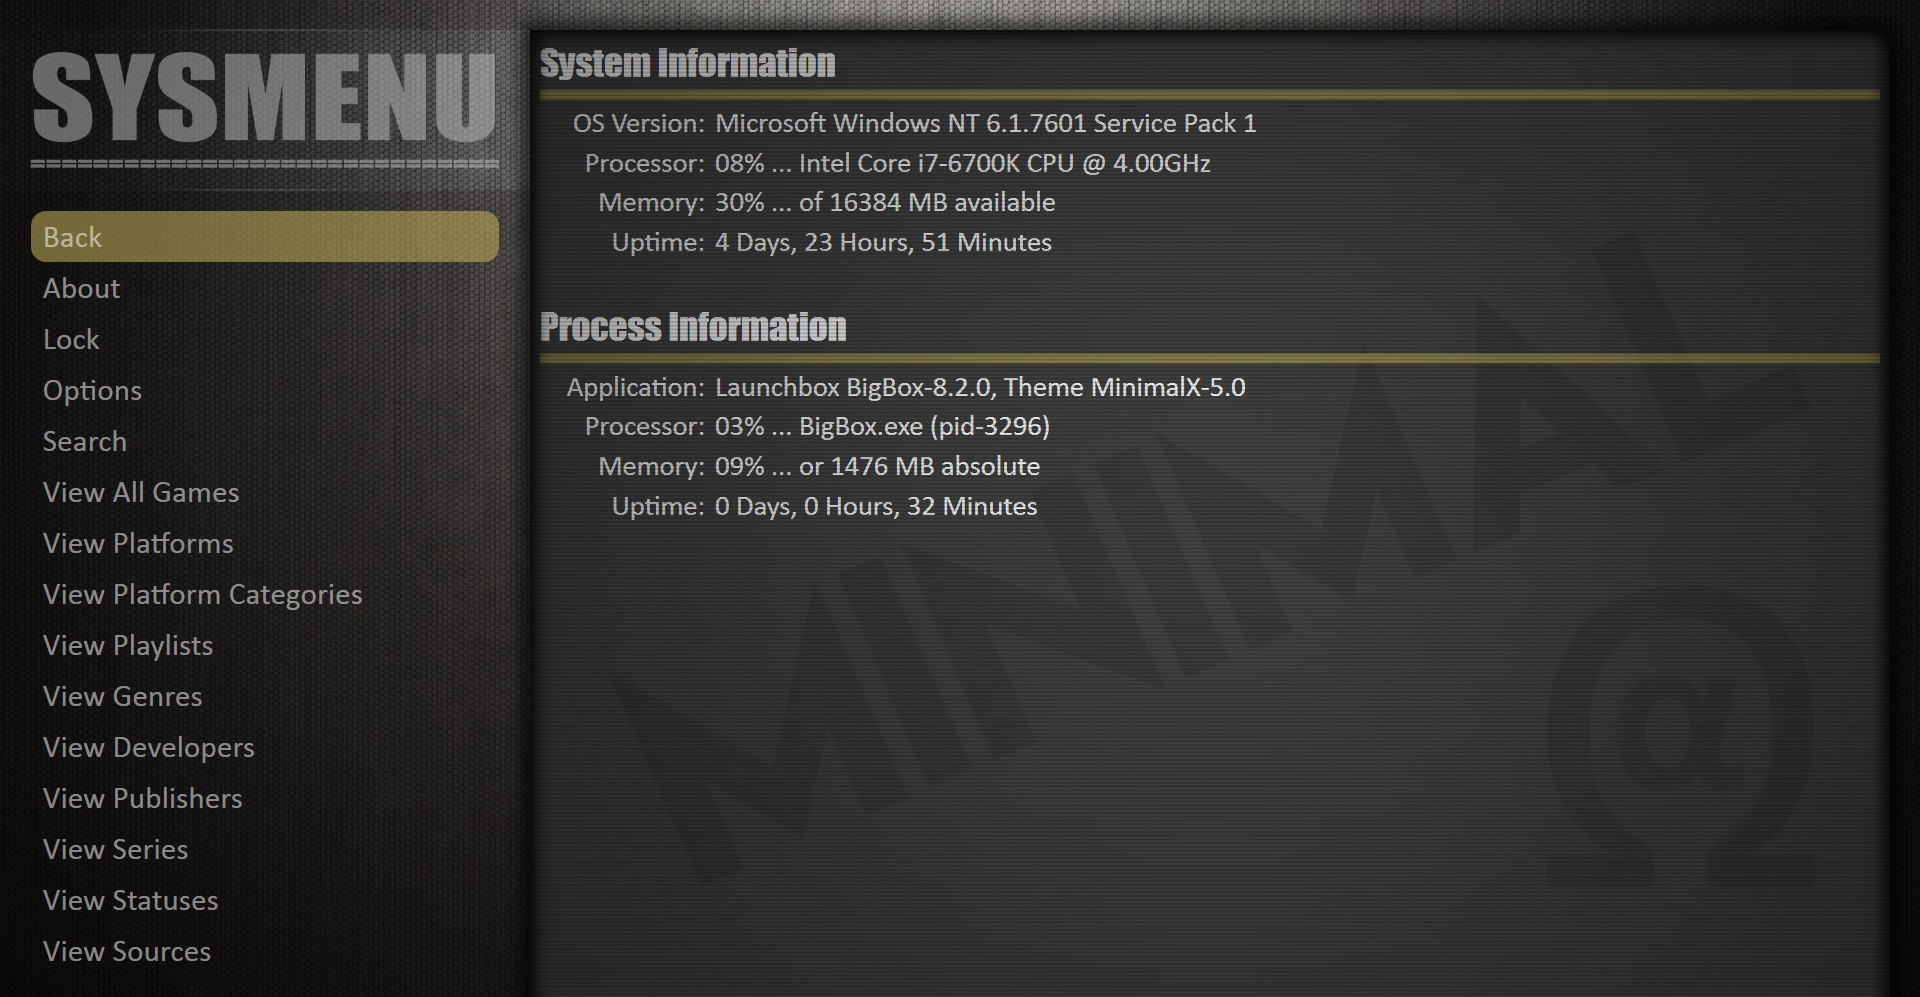
Task: Click the OS Version text line
Action: [x=914, y=123]
